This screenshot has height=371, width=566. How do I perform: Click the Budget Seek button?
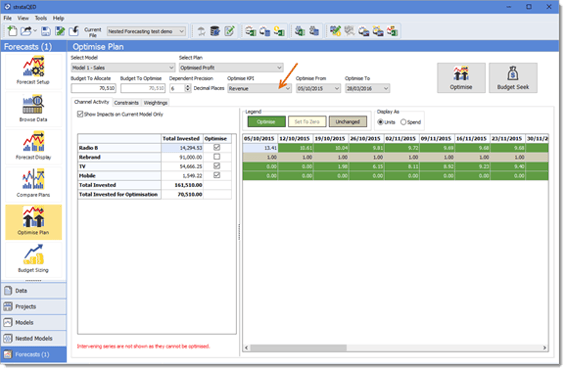click(513, 78)
